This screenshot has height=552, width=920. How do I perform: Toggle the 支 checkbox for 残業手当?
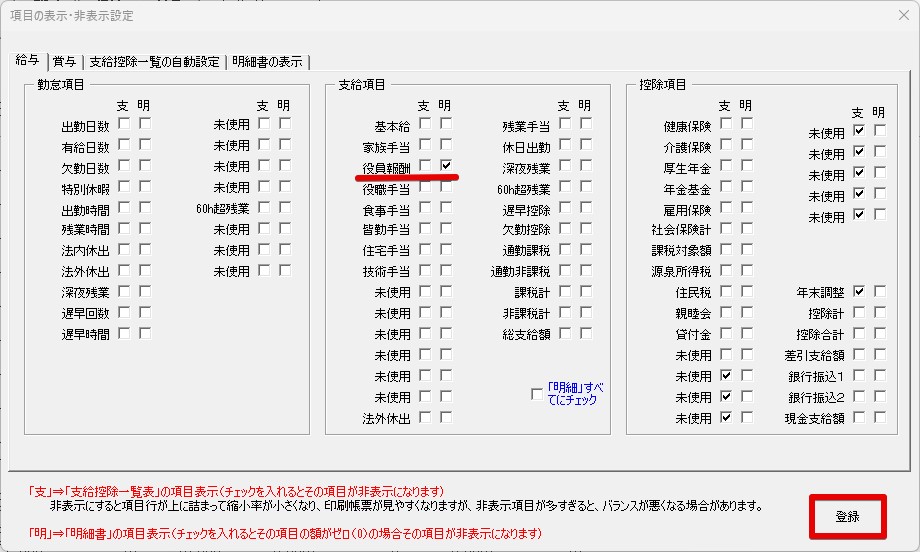(x=565, y=124)
